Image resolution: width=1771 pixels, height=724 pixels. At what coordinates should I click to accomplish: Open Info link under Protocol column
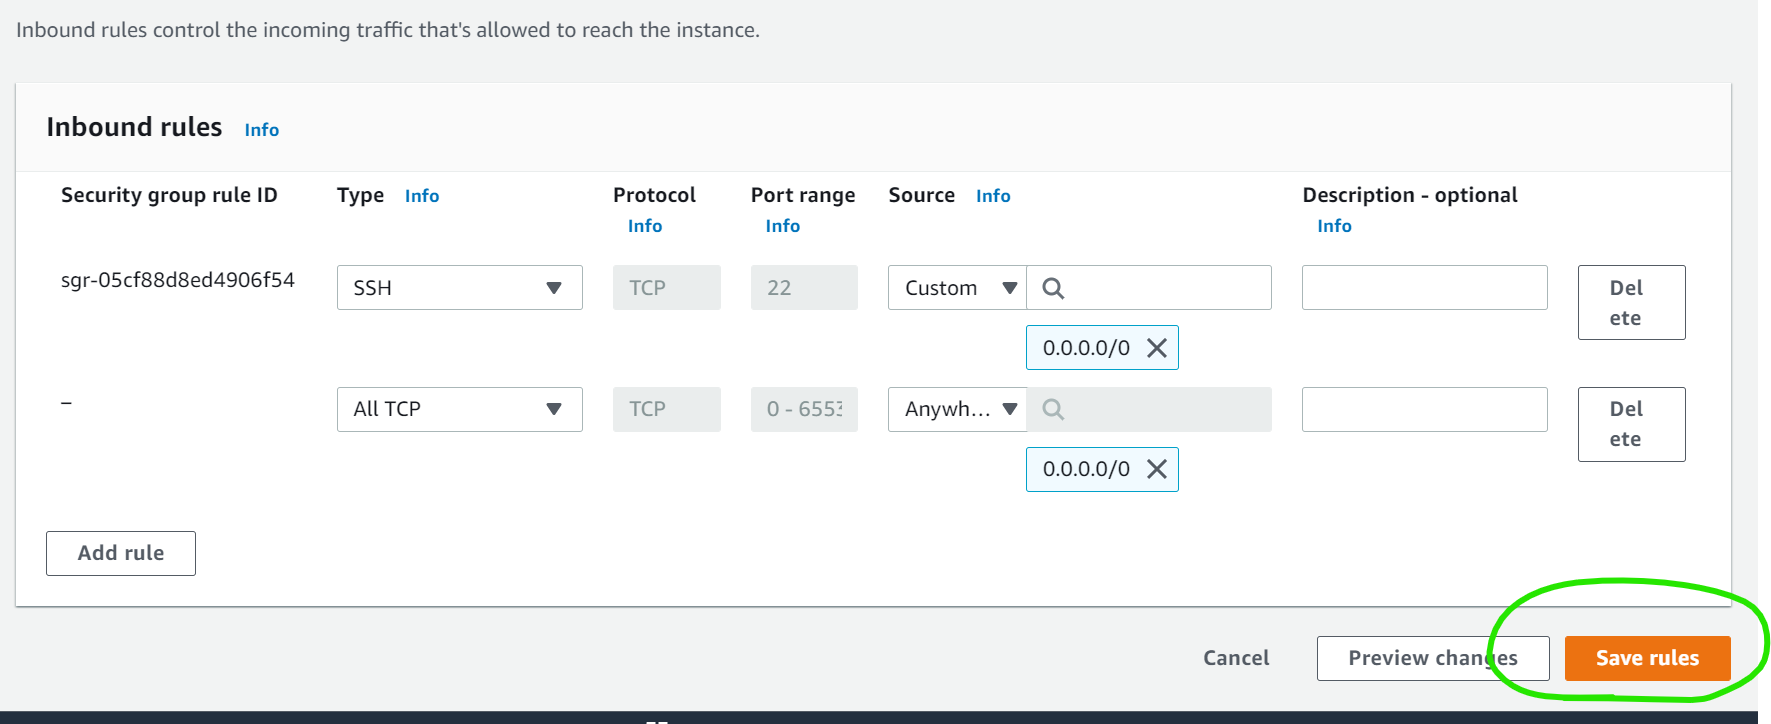pos(645,226)
